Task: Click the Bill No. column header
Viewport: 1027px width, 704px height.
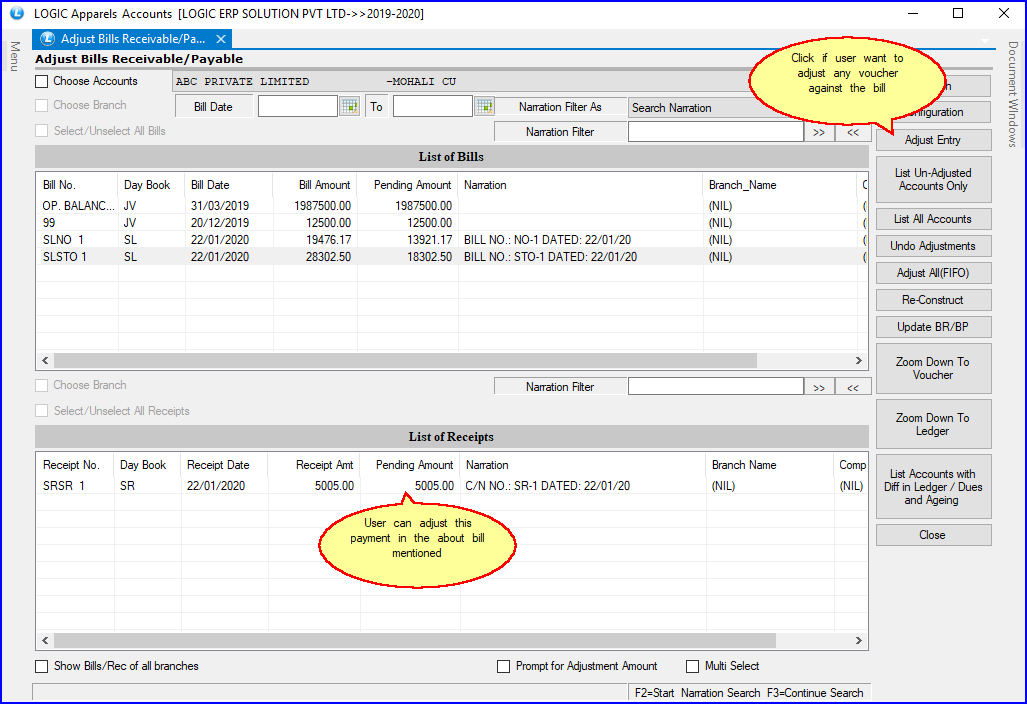Action: [x=77, y=185]
